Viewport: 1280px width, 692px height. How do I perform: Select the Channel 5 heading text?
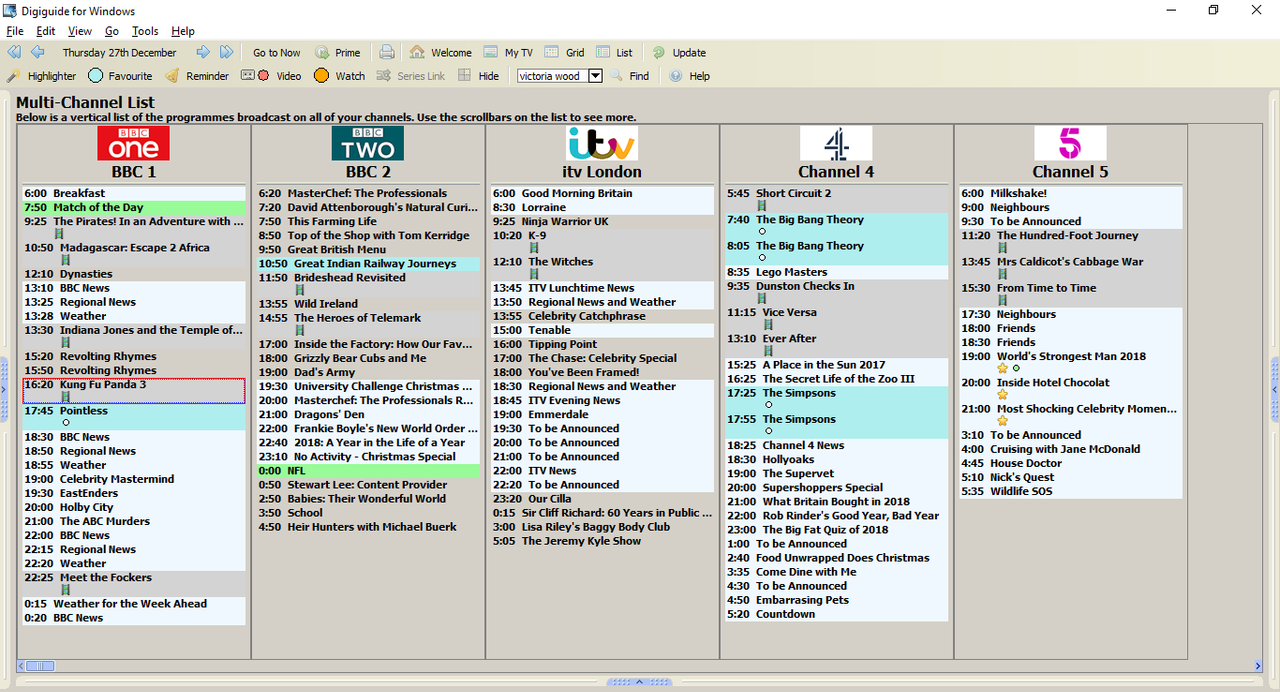tap(1071, 171)
